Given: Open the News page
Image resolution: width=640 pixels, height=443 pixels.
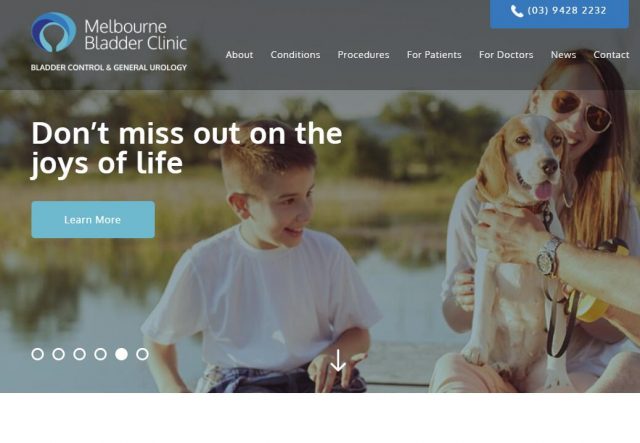Looking at the screenshot, I should [x=563, y=55].
